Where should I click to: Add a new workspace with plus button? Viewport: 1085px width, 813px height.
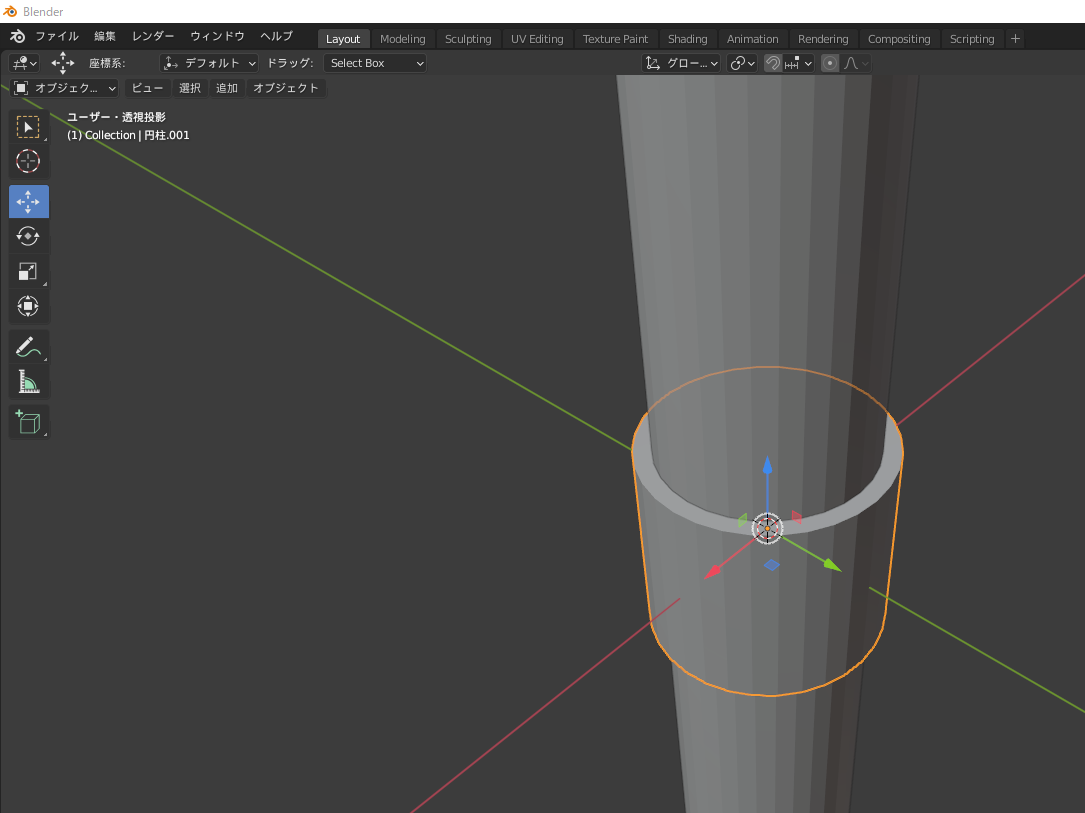click(1015, 39)
